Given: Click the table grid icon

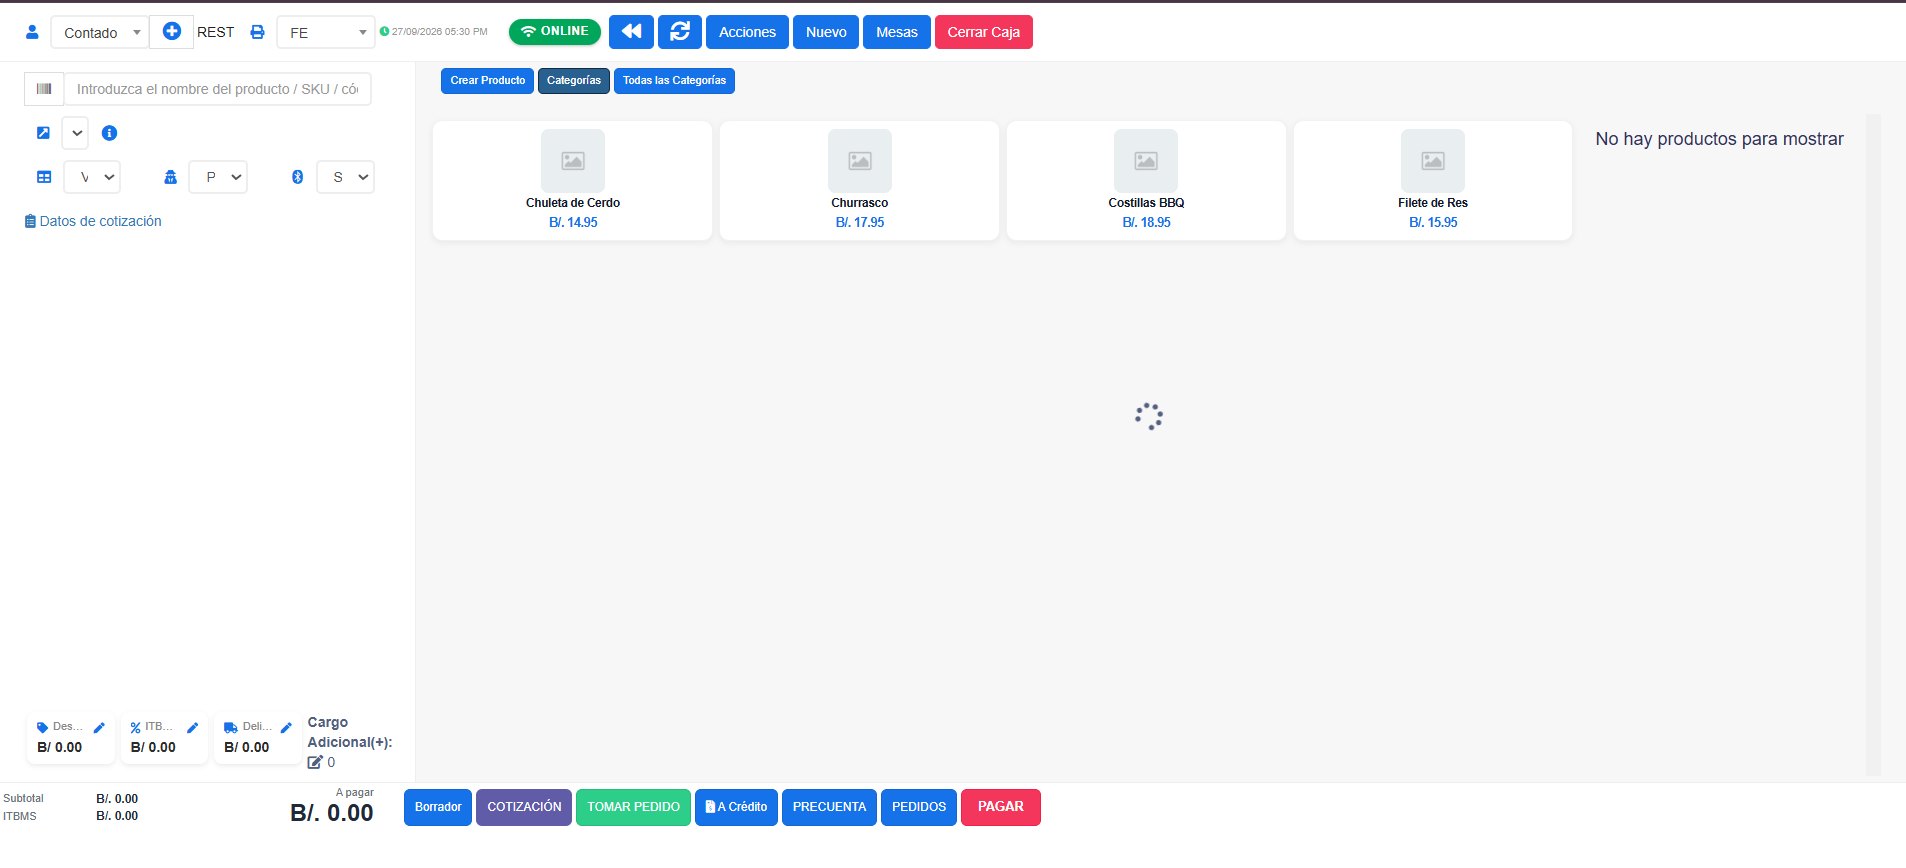Looking at the screenshot, I should point(44,177).
